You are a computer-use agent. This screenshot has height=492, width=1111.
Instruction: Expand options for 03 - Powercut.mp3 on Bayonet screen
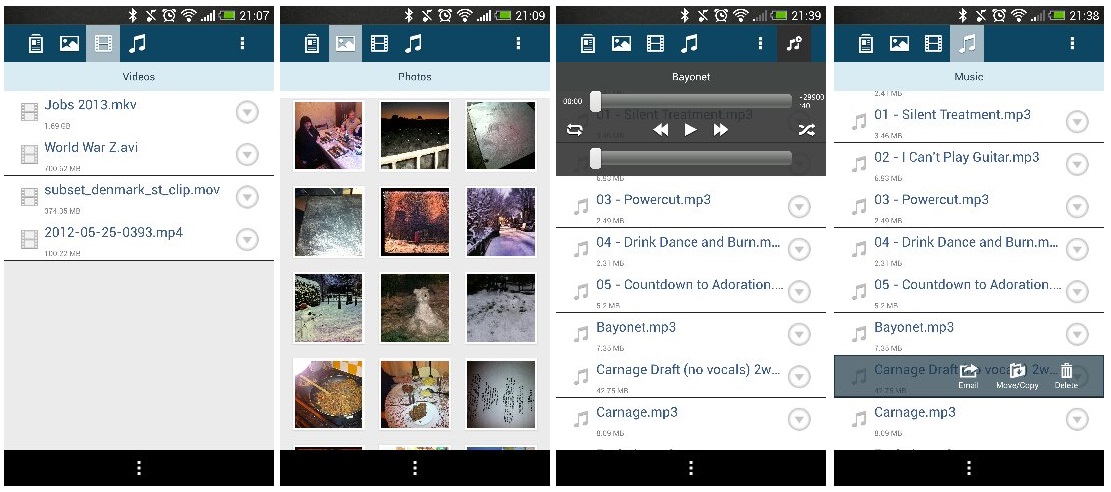pyautogui.click(x=799, y=207)
